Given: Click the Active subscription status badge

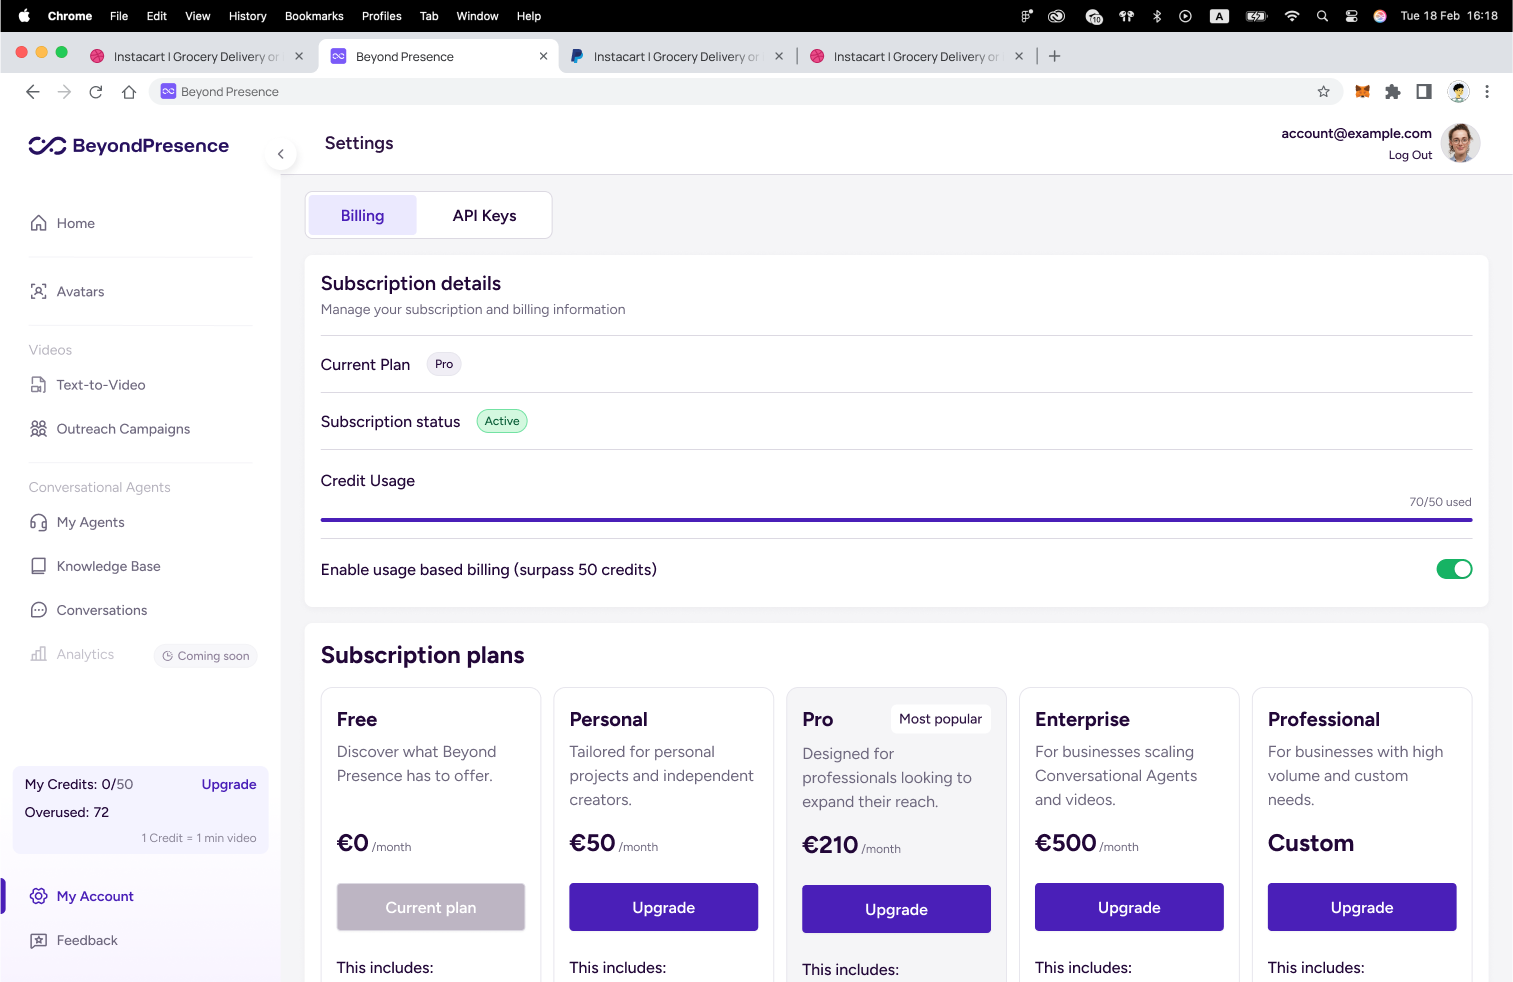Looking at the screenshot, I should [502, 421].
